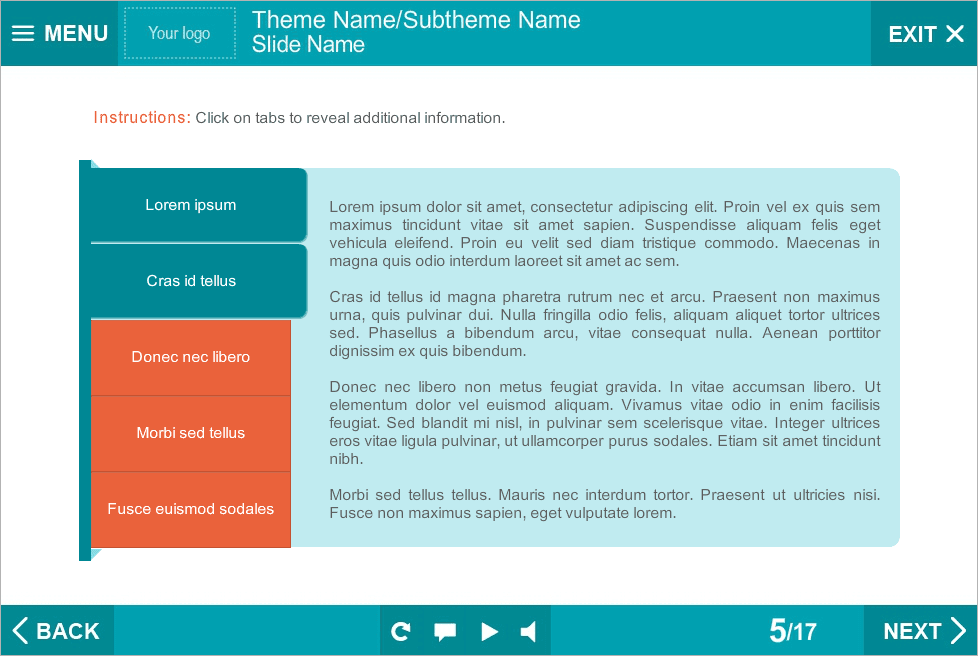Screen dimensions: 978x656
Task: Click the EXIT X button
Action: (x=926, y=34)
